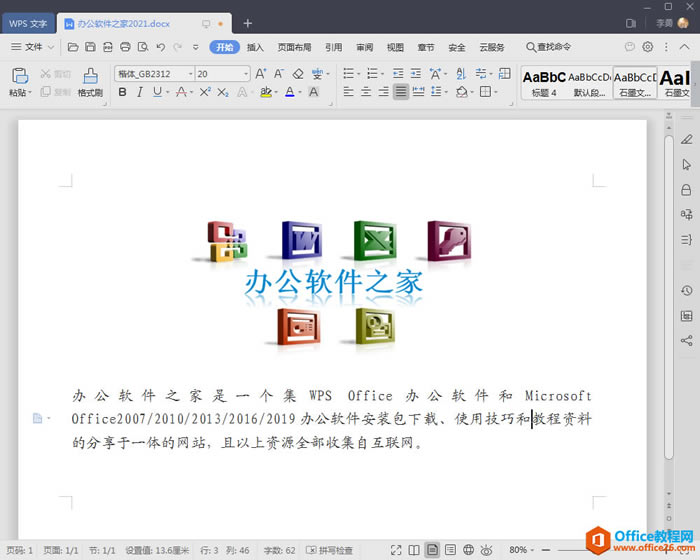Viewport: 700px width, 560px height.
Task: Undo the last action
Action: [161, 47]
